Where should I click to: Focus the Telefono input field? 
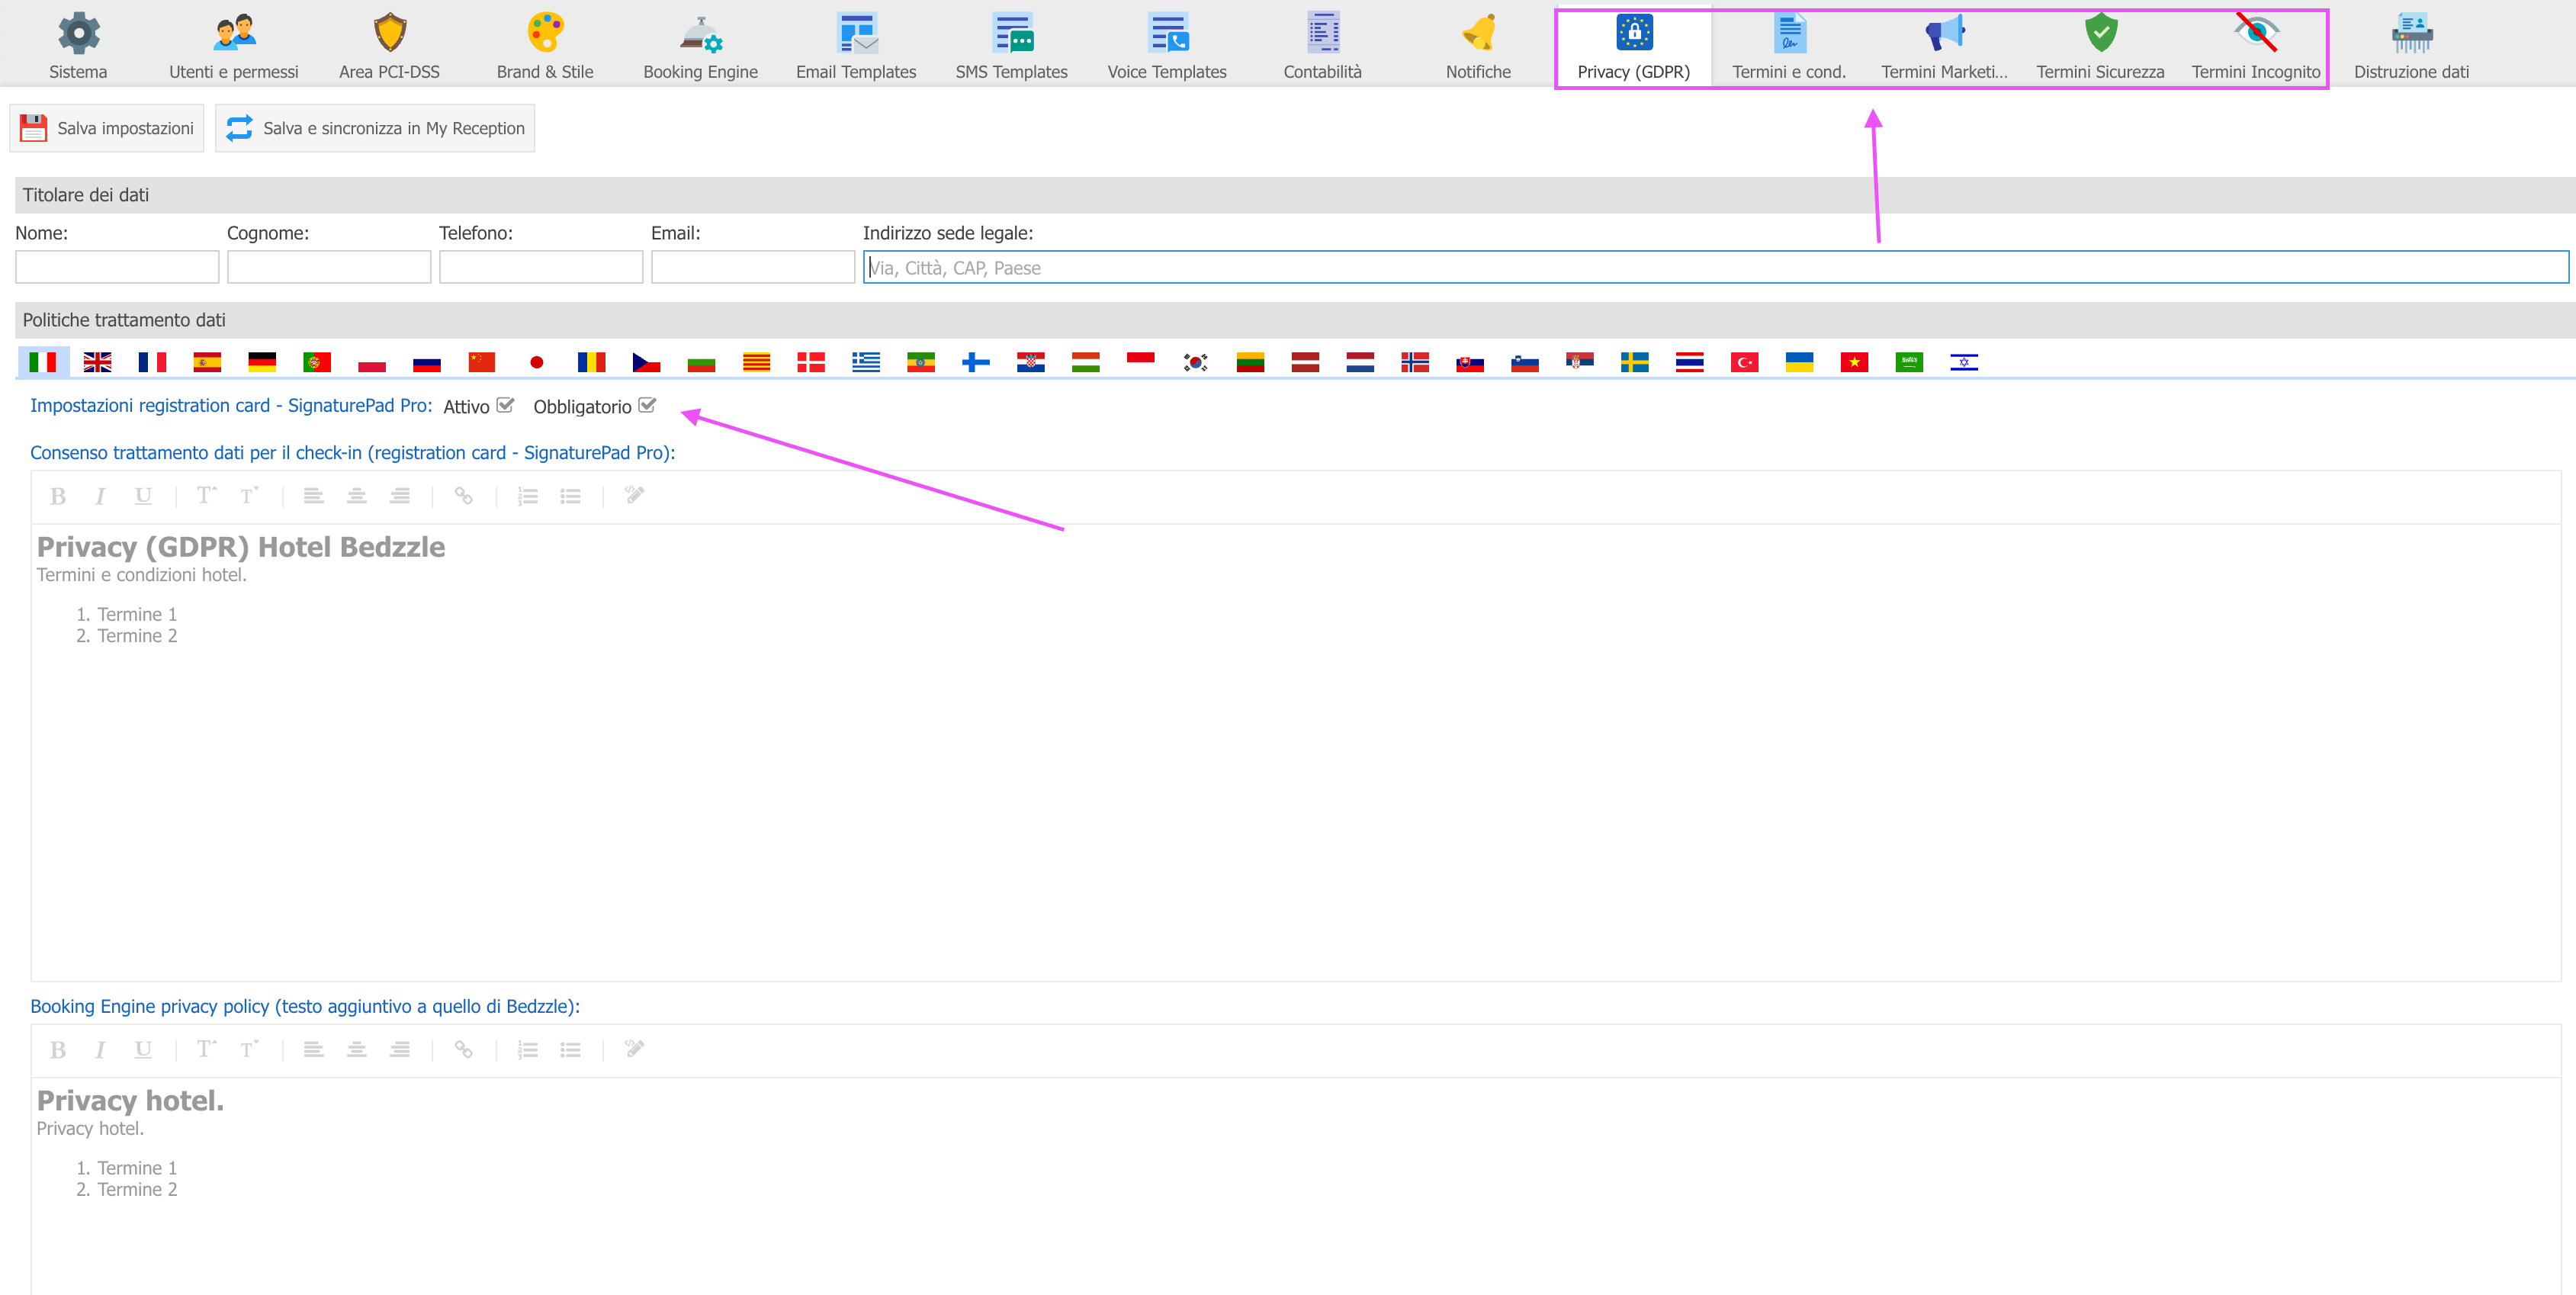[x=541, y=267]
